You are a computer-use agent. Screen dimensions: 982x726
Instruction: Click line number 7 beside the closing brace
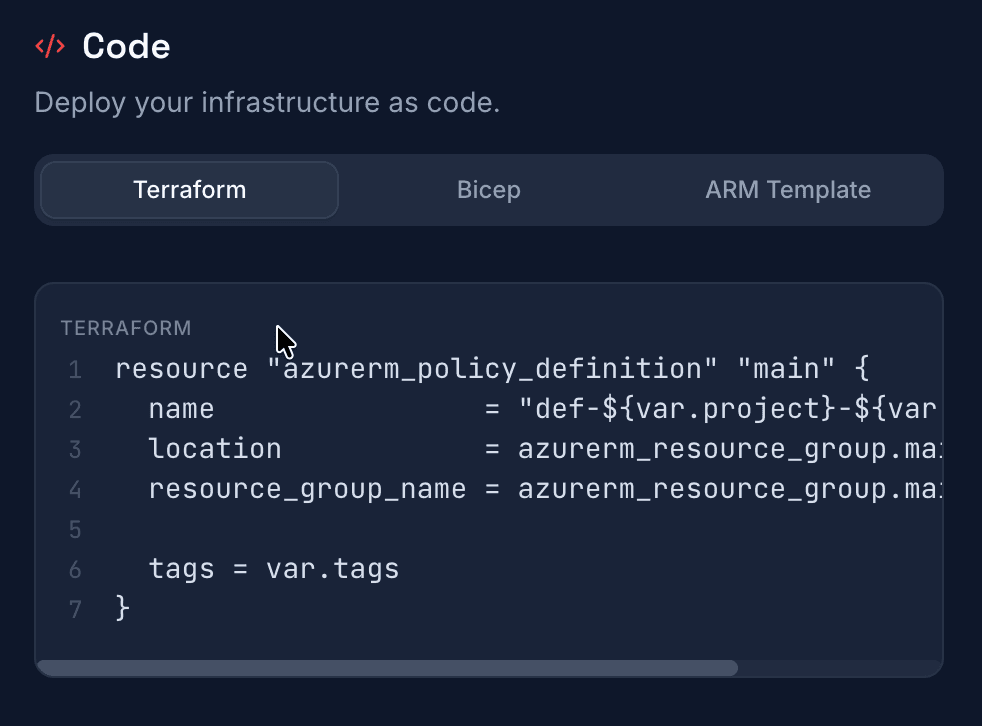point(75,608)
